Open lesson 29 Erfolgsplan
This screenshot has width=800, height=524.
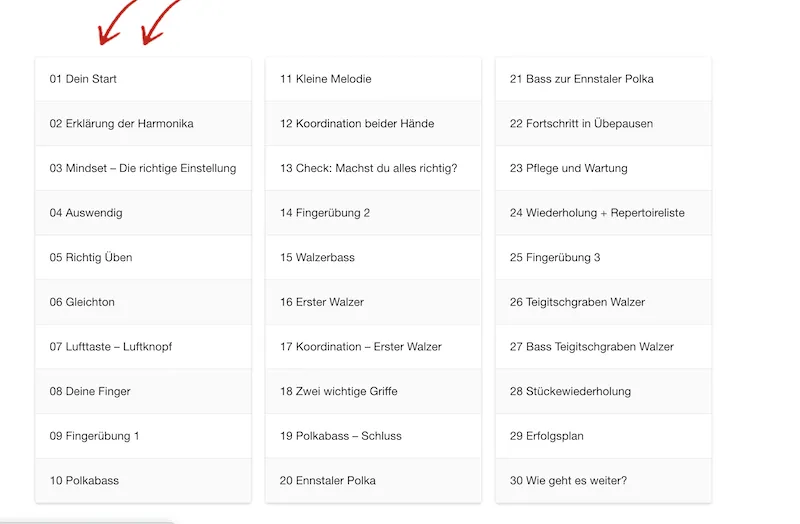pos(603,436)
